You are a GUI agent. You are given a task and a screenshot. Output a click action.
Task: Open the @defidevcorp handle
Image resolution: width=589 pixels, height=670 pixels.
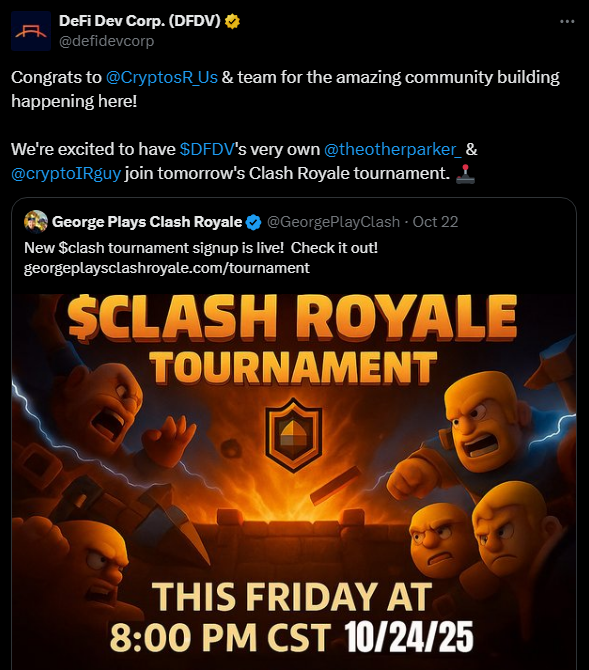pyautogui.click(x=106, y=41)
